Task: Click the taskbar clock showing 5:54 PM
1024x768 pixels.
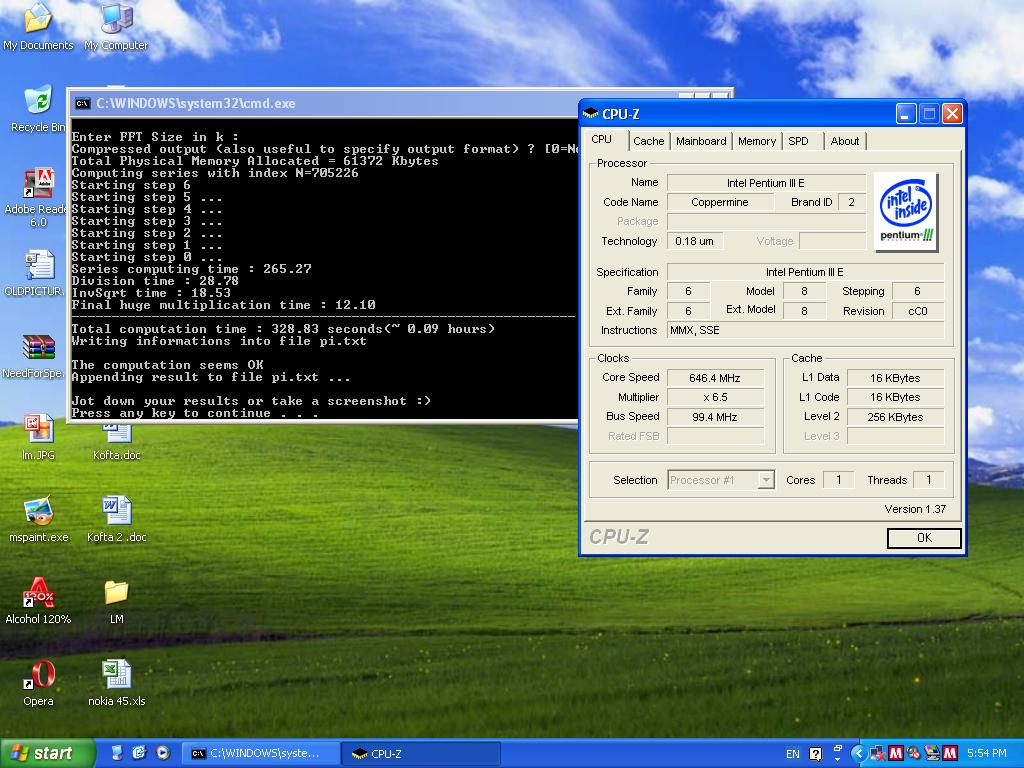Action: coord(986,754)
